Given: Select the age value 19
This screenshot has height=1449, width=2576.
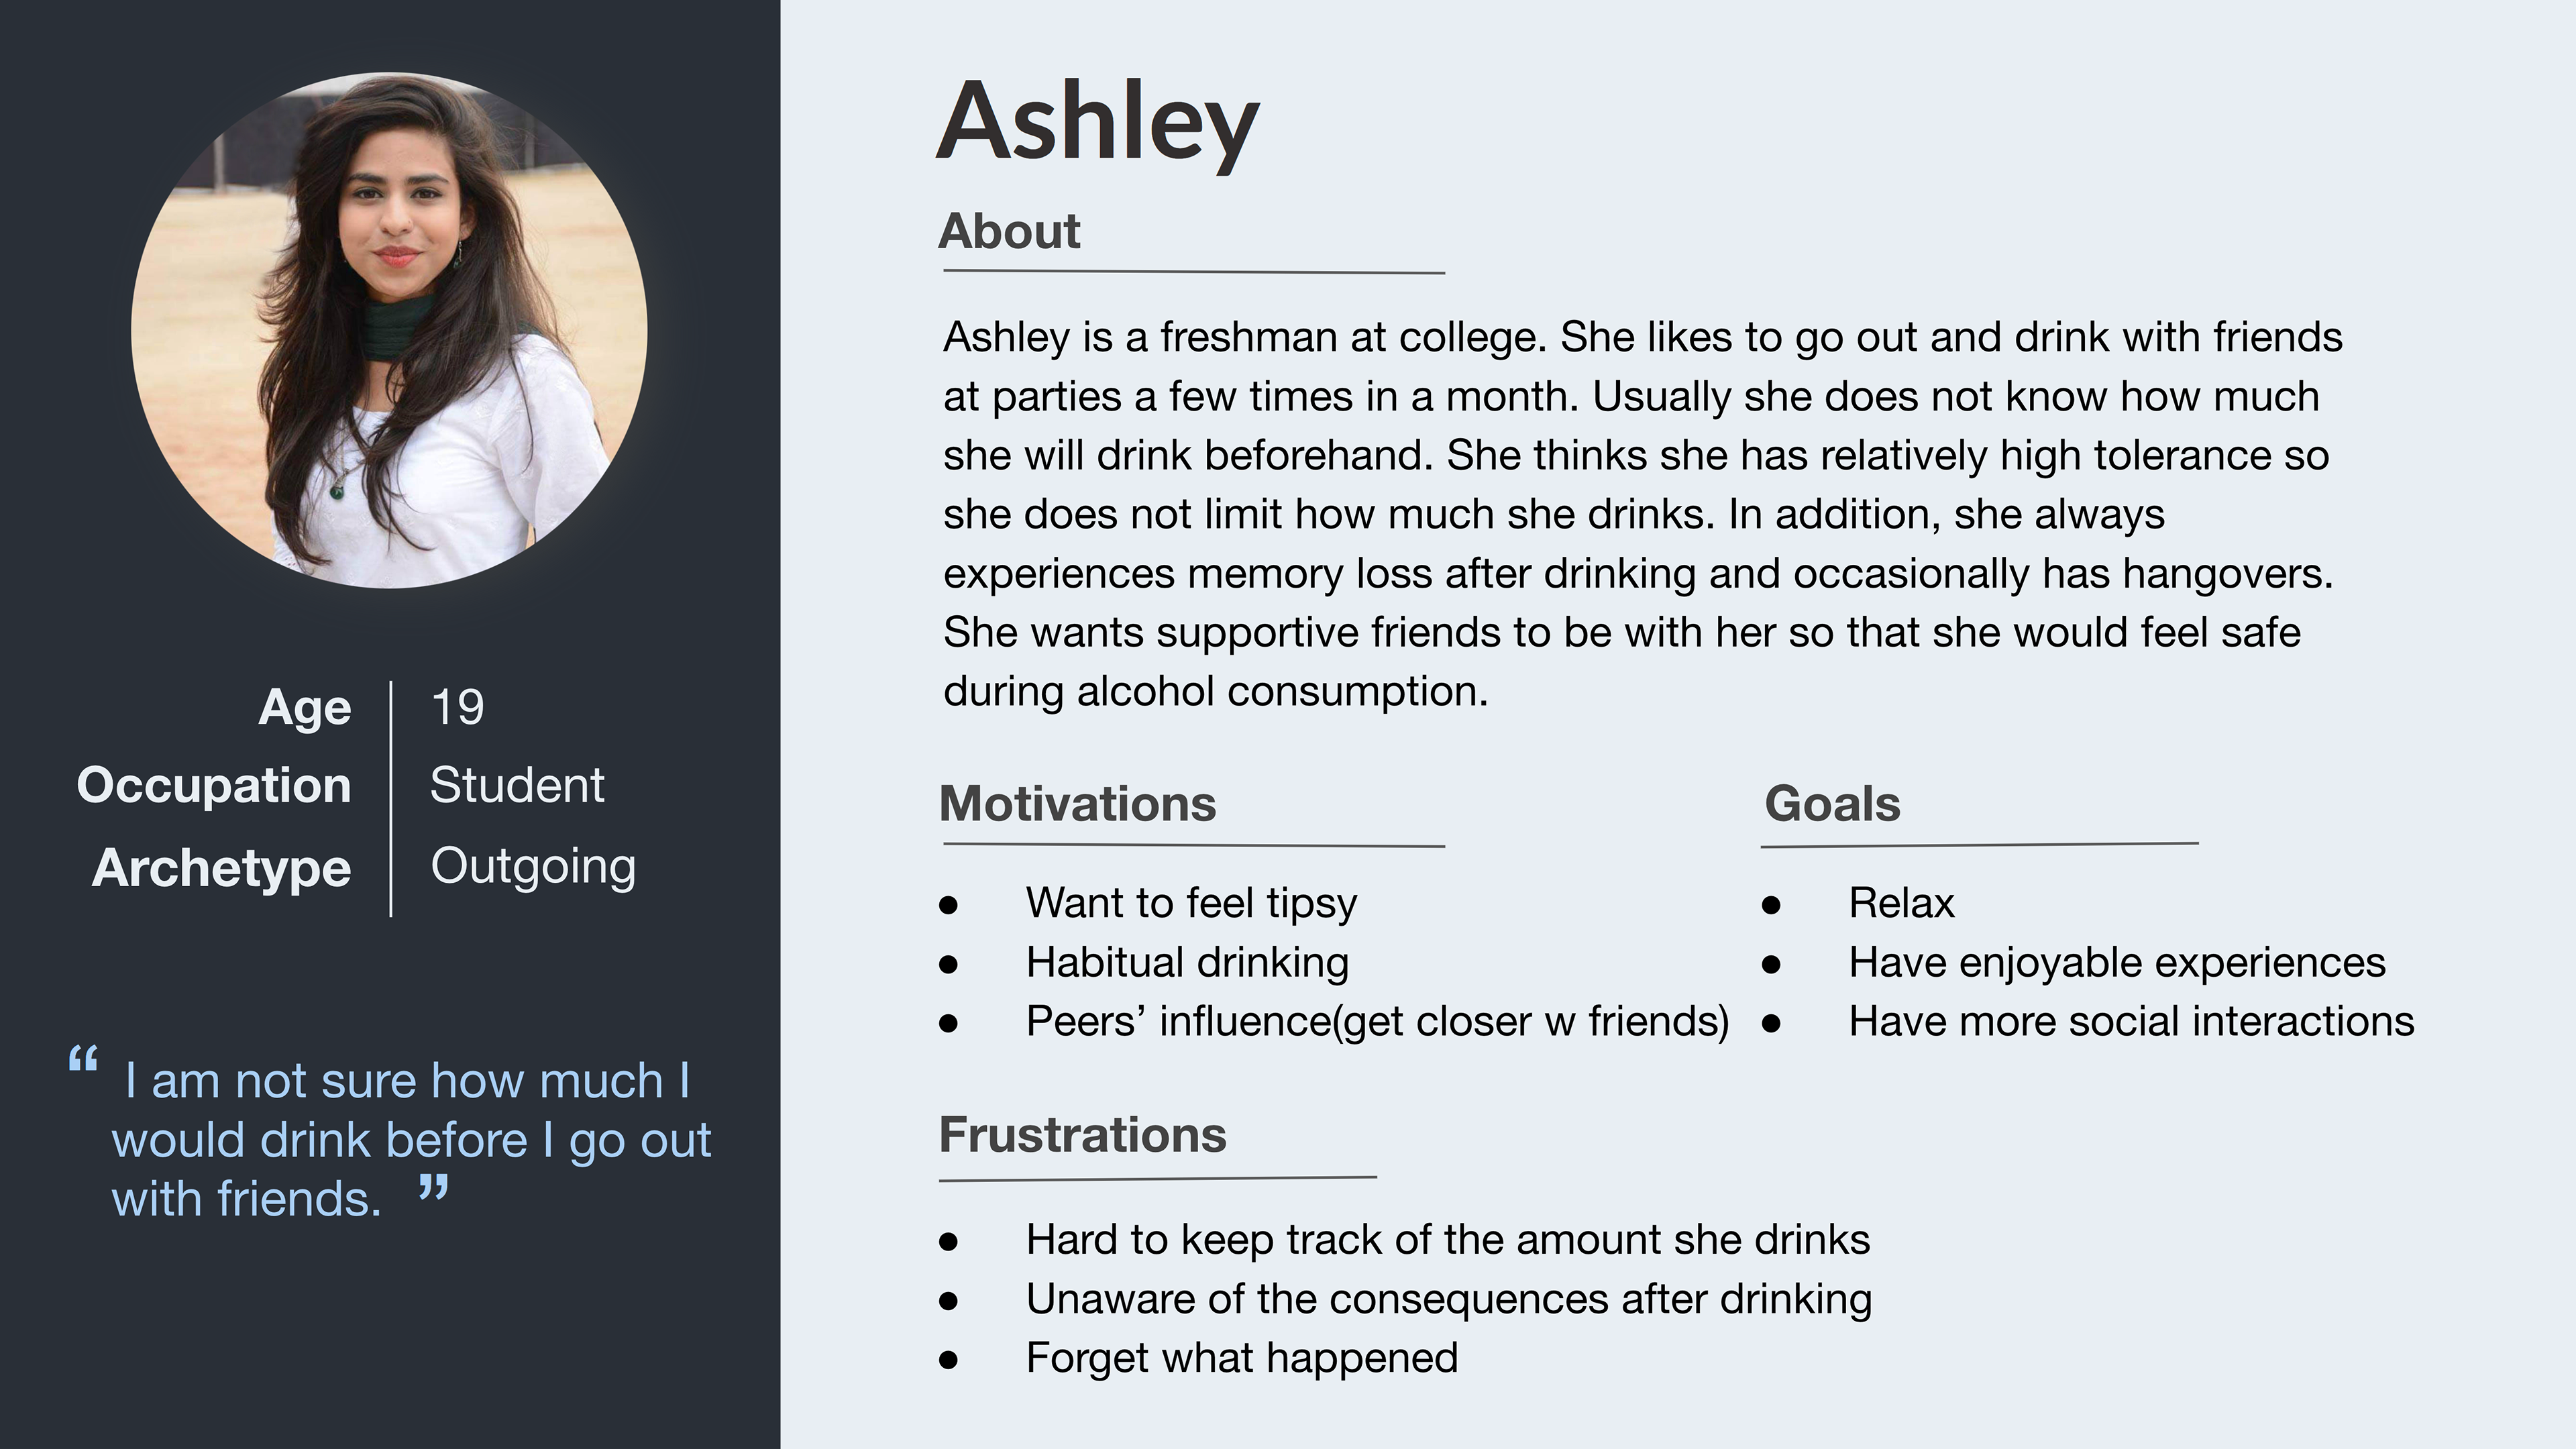Looking at the screenshot, I should click(457, 708).
